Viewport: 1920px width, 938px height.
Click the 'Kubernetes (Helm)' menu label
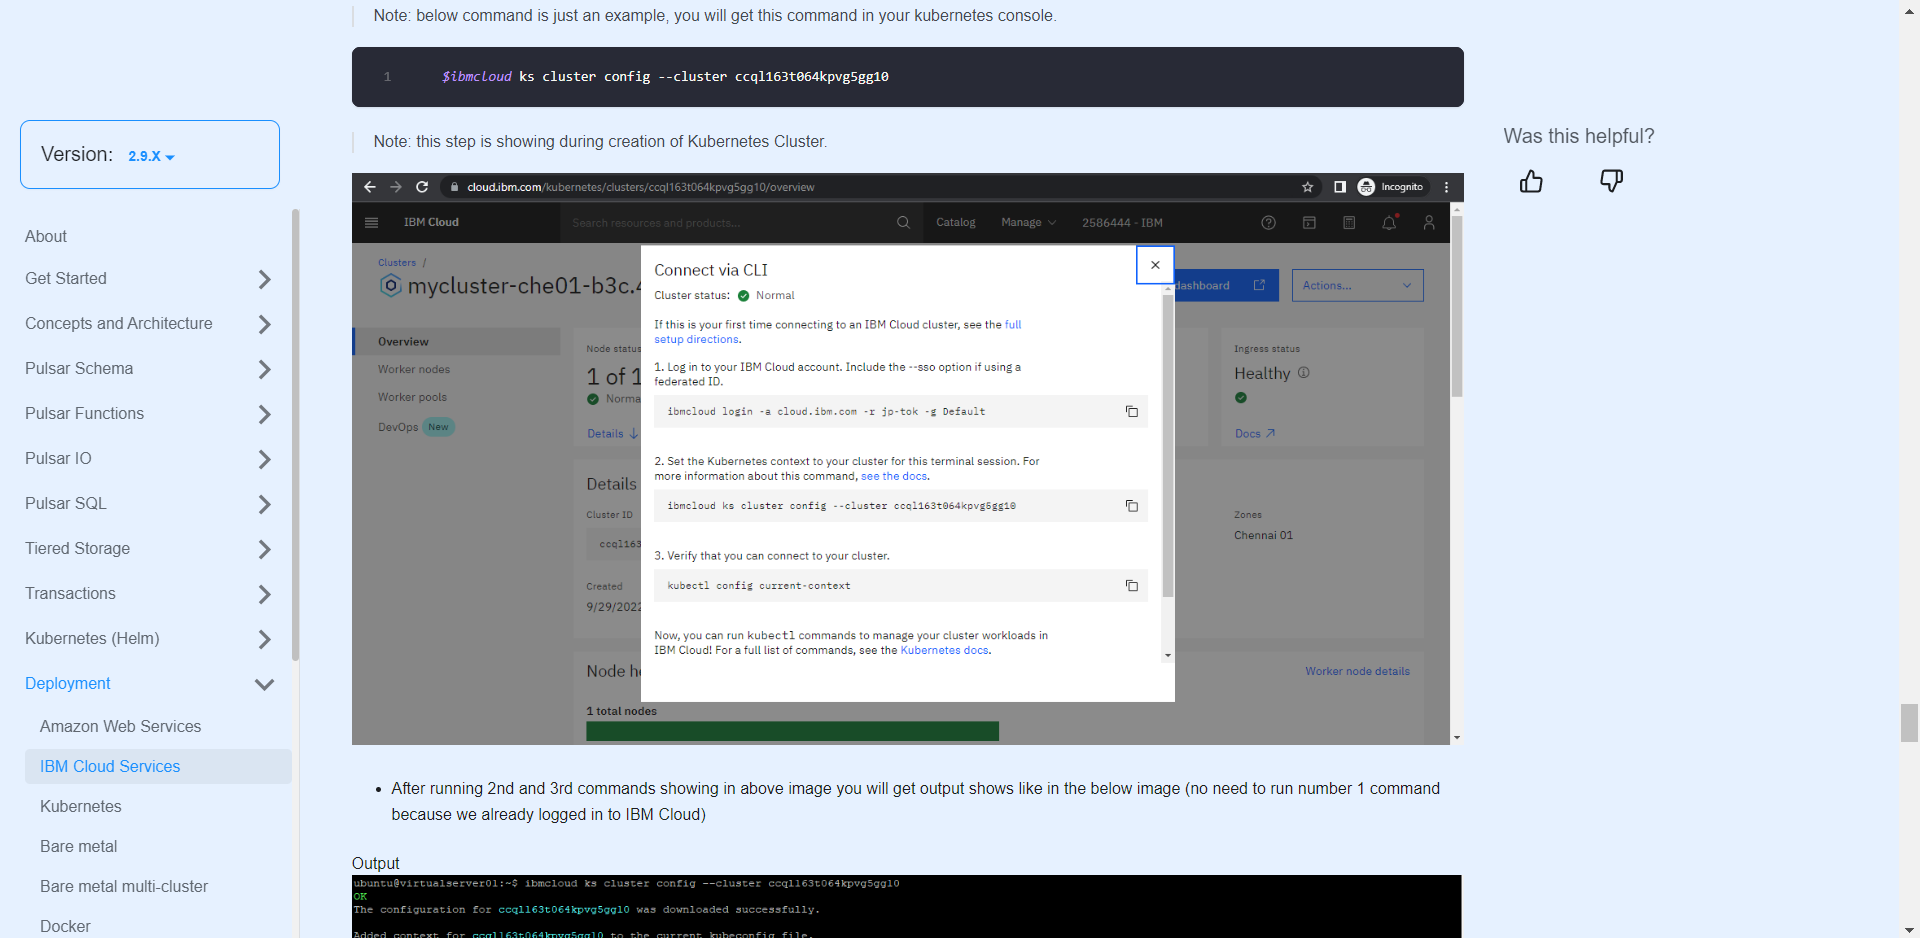tap(92, 638)
